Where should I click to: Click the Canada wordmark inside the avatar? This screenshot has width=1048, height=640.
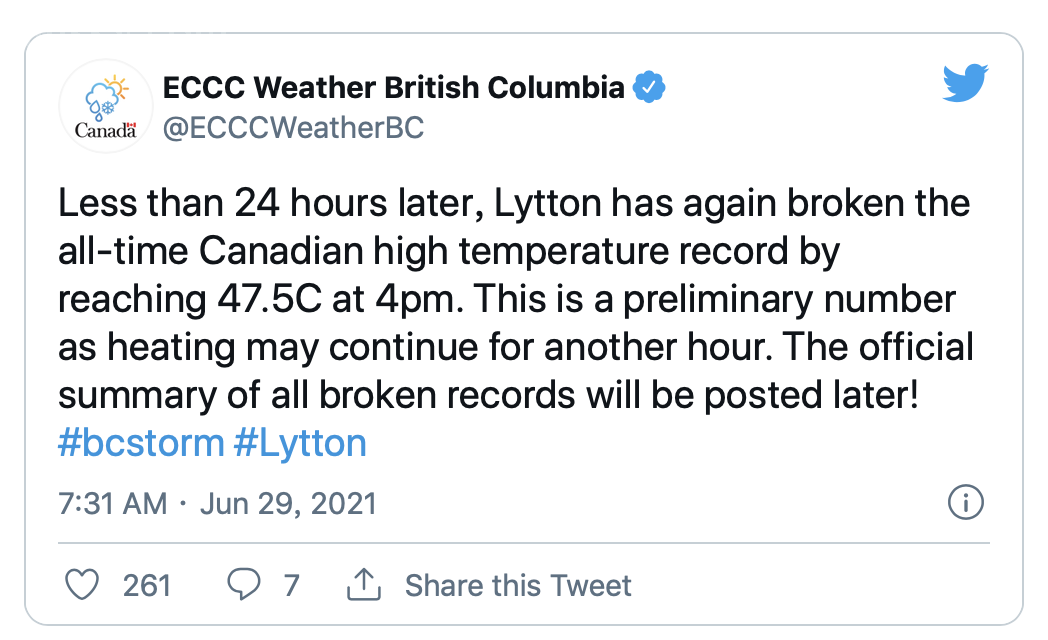click(105, 130)
